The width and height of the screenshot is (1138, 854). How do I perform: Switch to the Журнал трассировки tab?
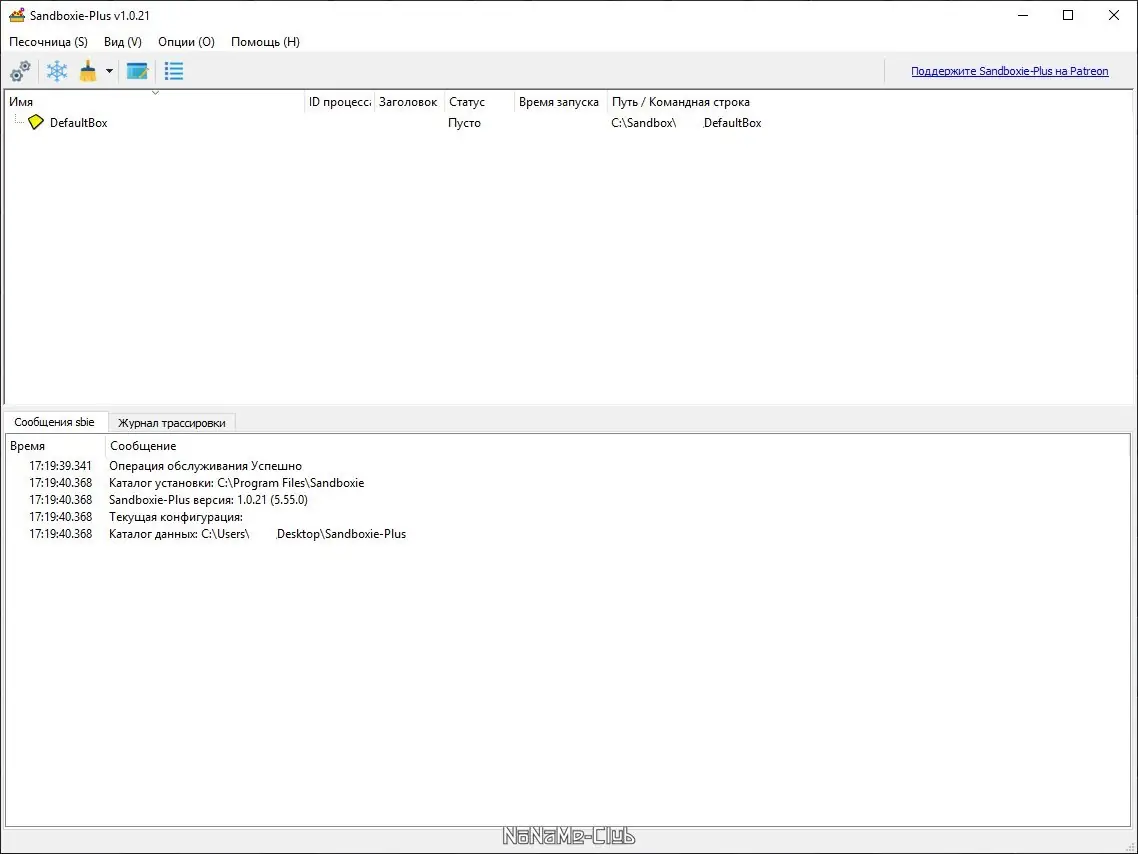click(x=171, y=423)
